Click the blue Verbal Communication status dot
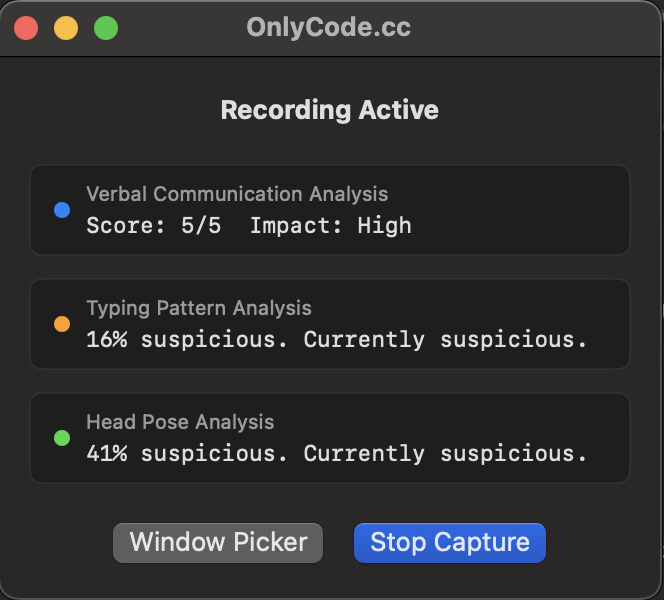664x600 pixels. (62, 210)
